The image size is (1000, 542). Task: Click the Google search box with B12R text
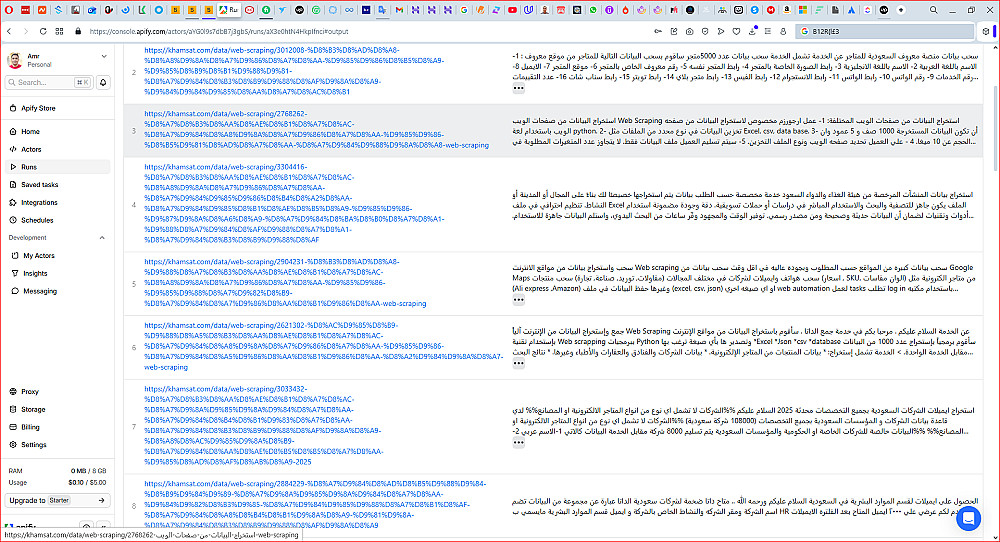885,31
